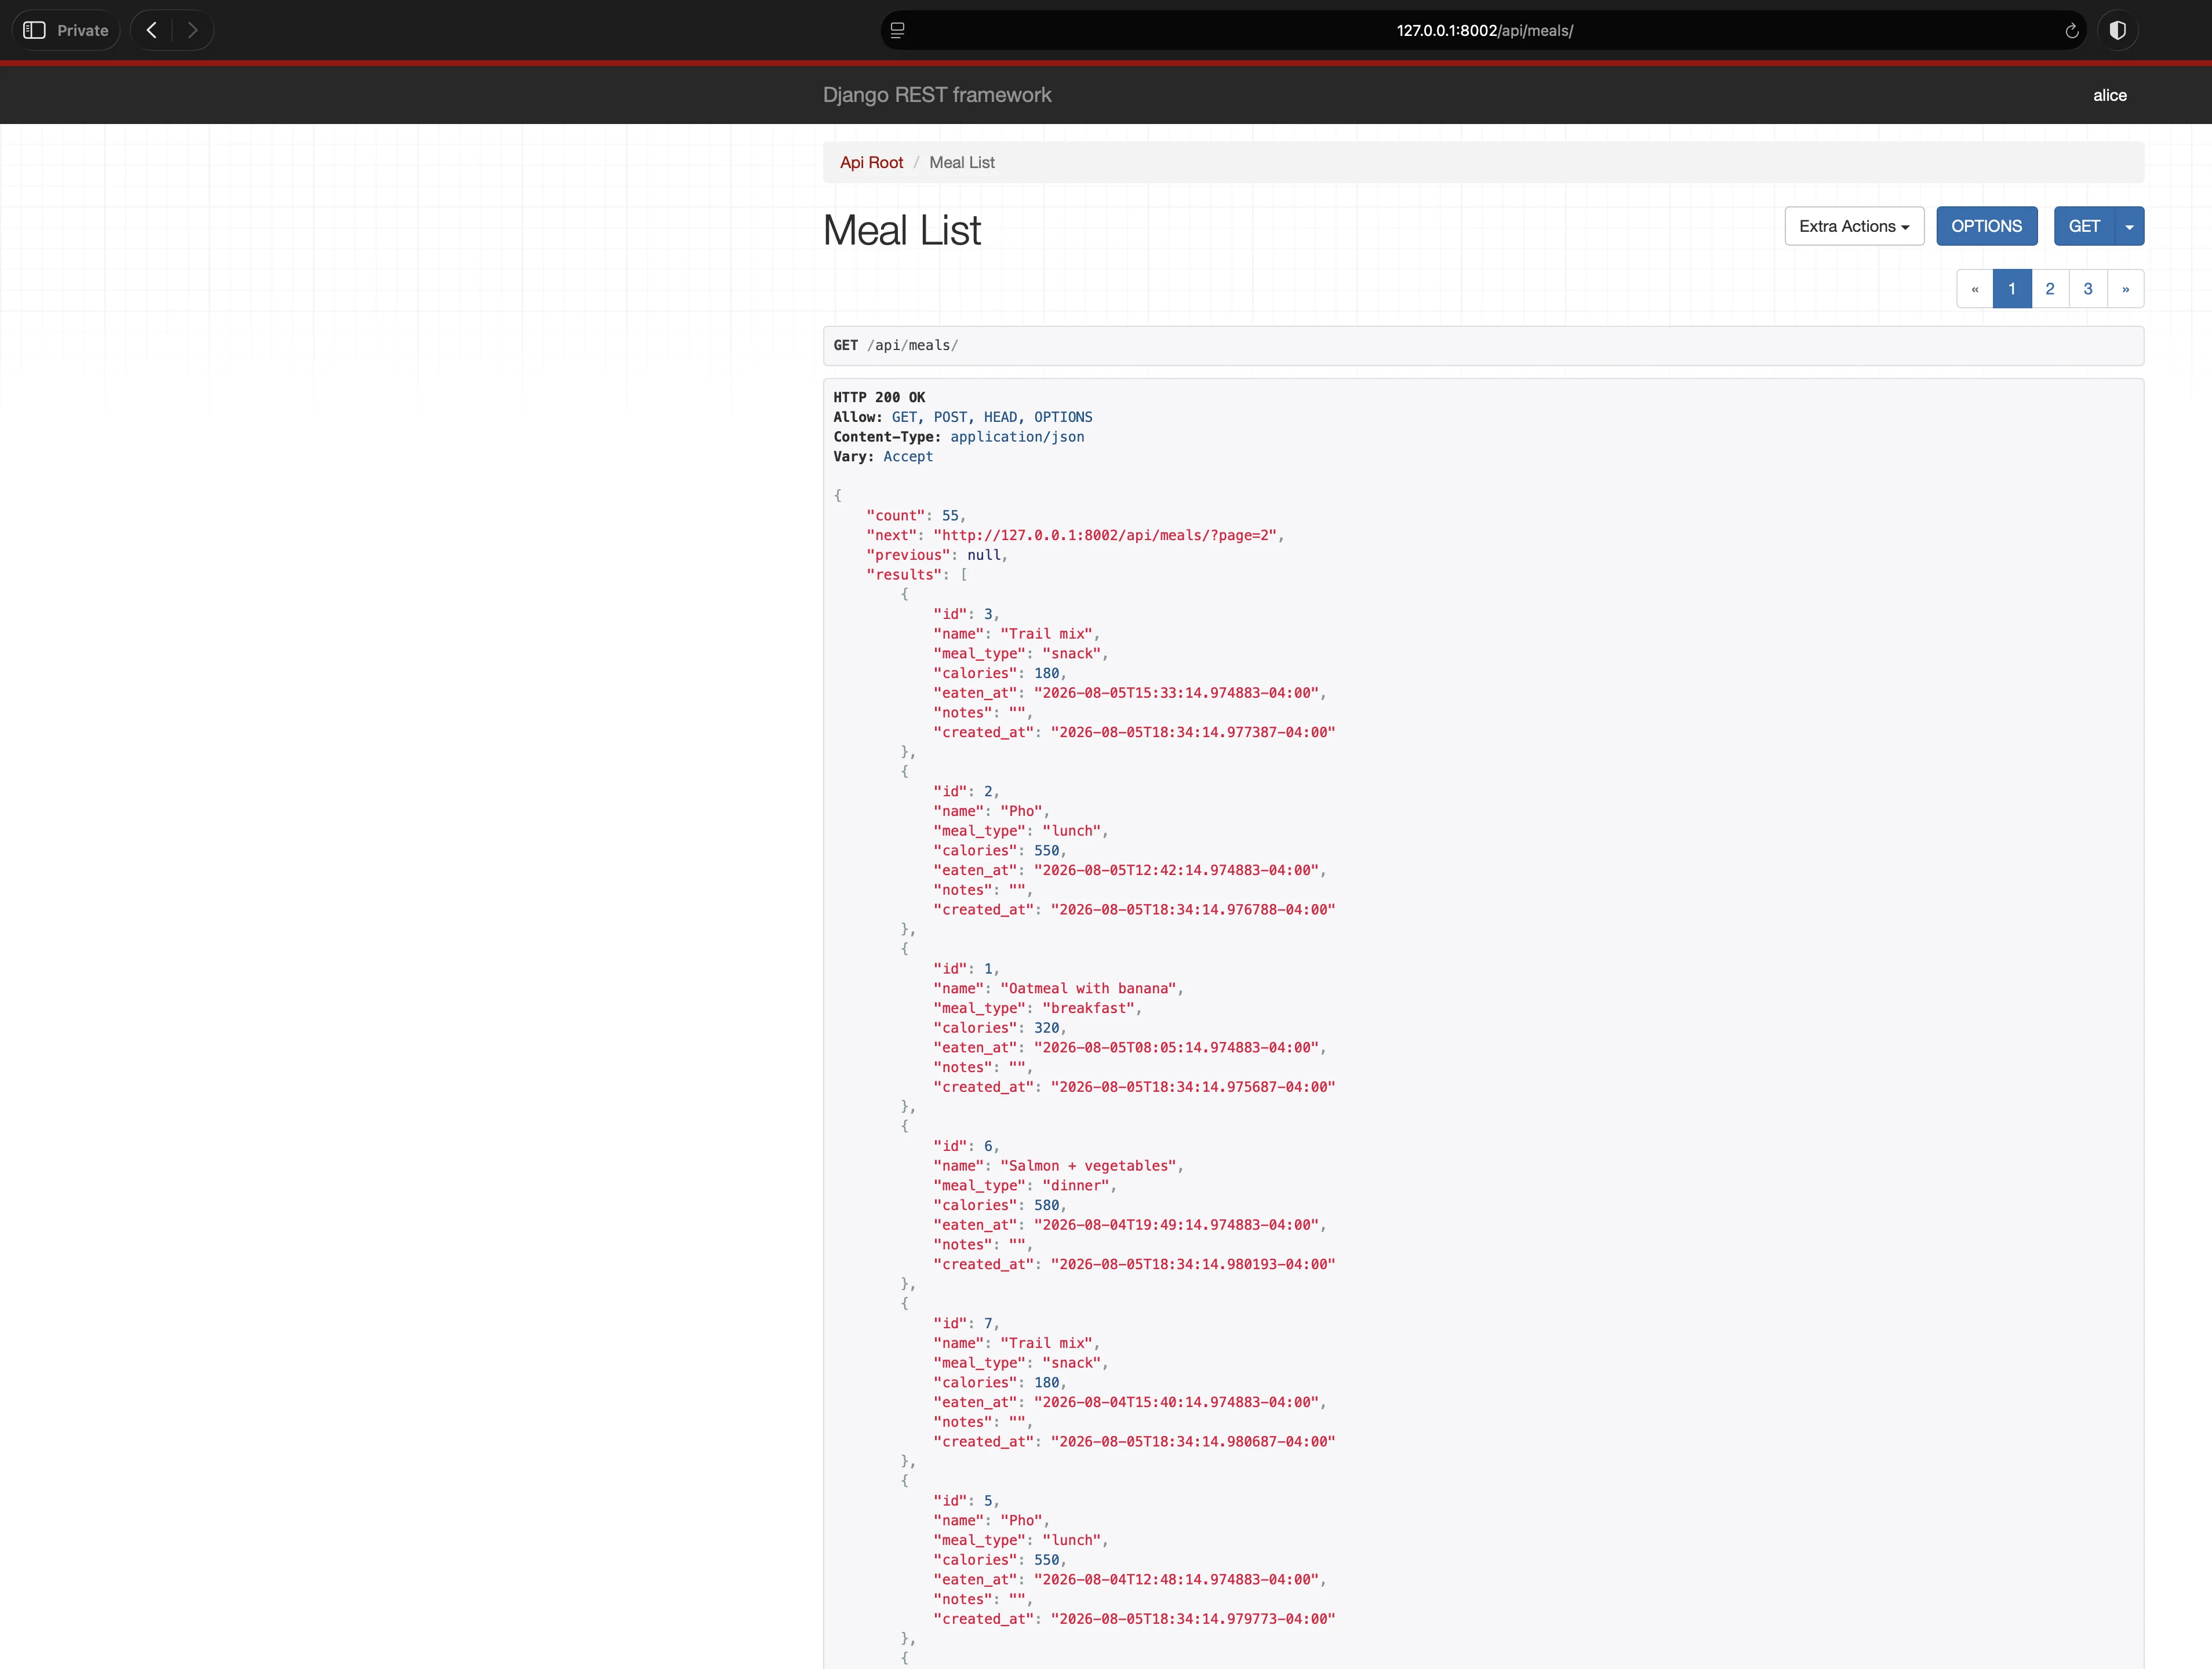Click the "Salmon + vegetables" name value

pos(1088,1165)
